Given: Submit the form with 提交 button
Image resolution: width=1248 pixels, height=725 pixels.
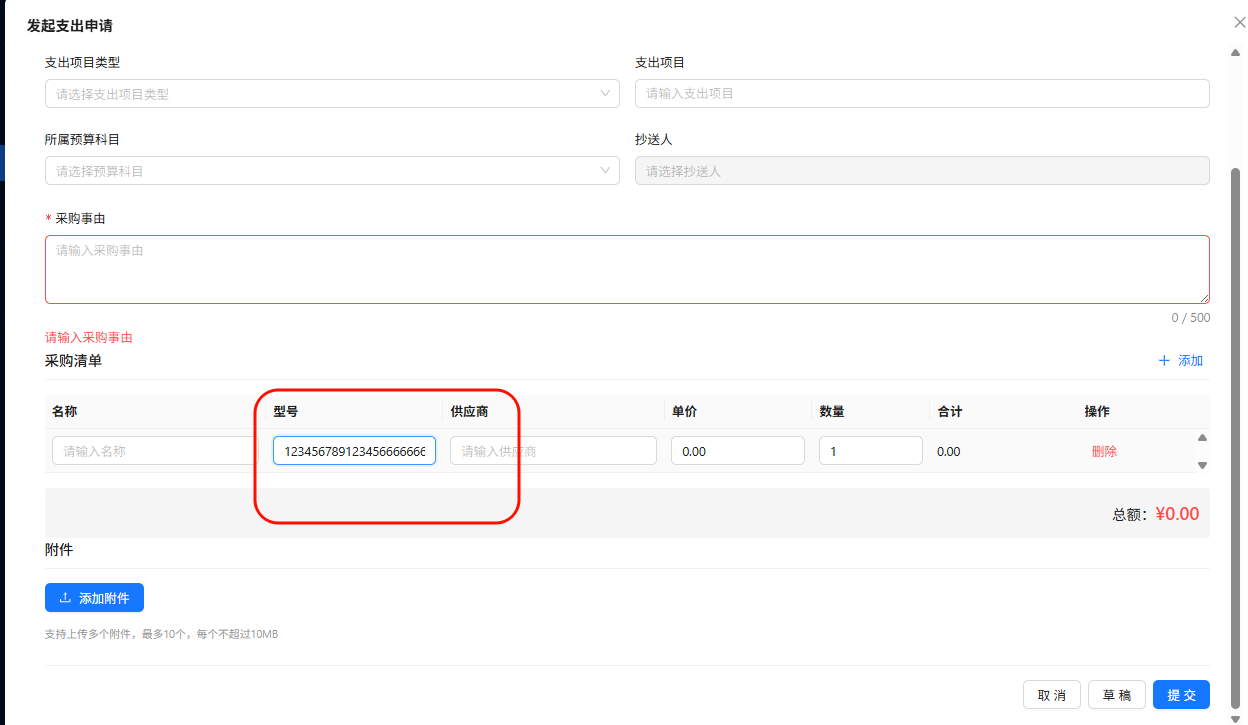Looking at the screenshot, I should (x=1181, y=695).
